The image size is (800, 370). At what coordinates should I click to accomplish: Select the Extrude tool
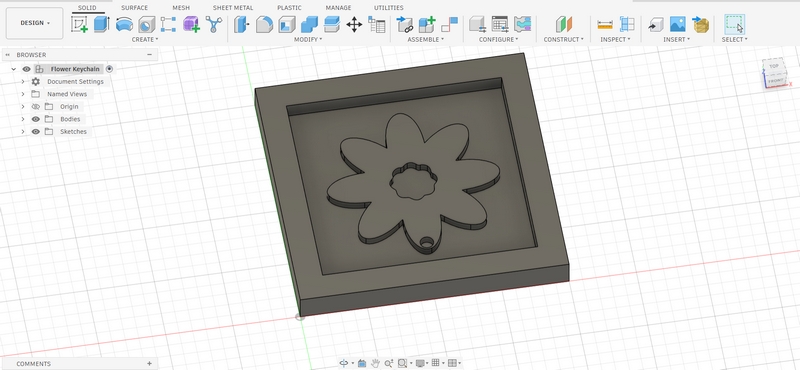pyautogui.click(x=102, y=24)
